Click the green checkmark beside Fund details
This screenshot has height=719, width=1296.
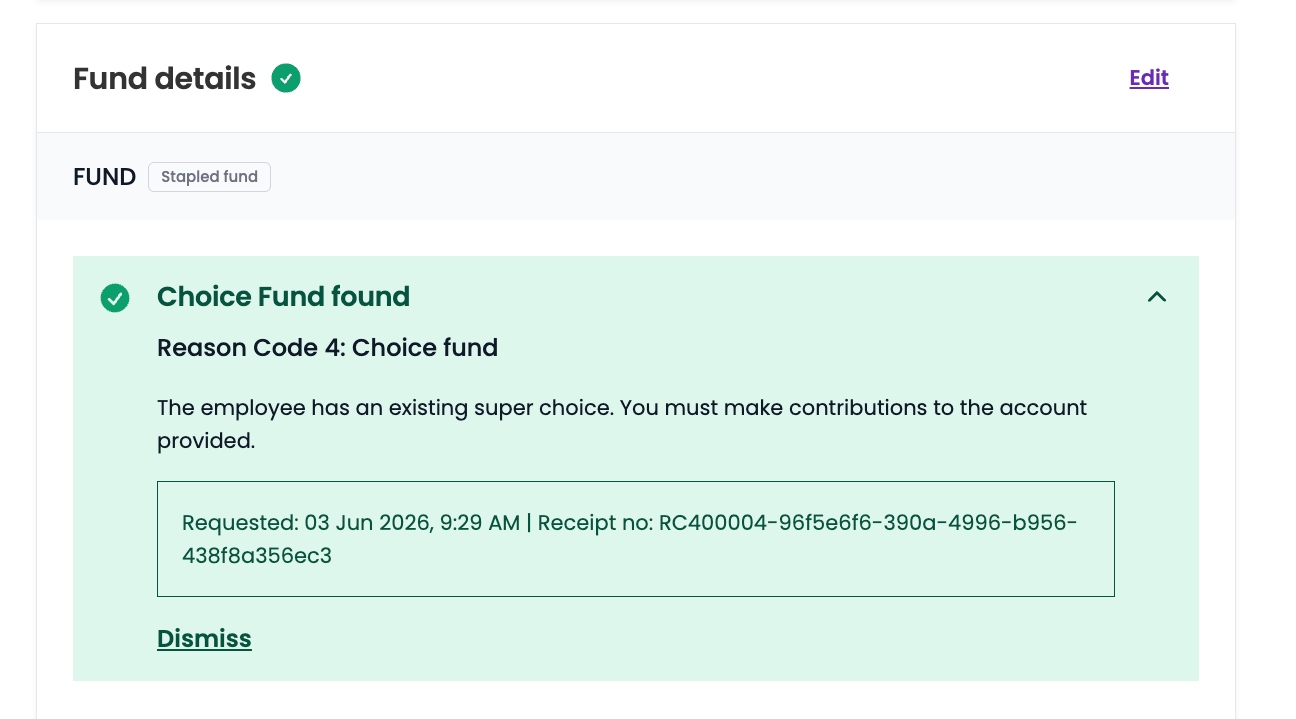[x=286, y=78]
